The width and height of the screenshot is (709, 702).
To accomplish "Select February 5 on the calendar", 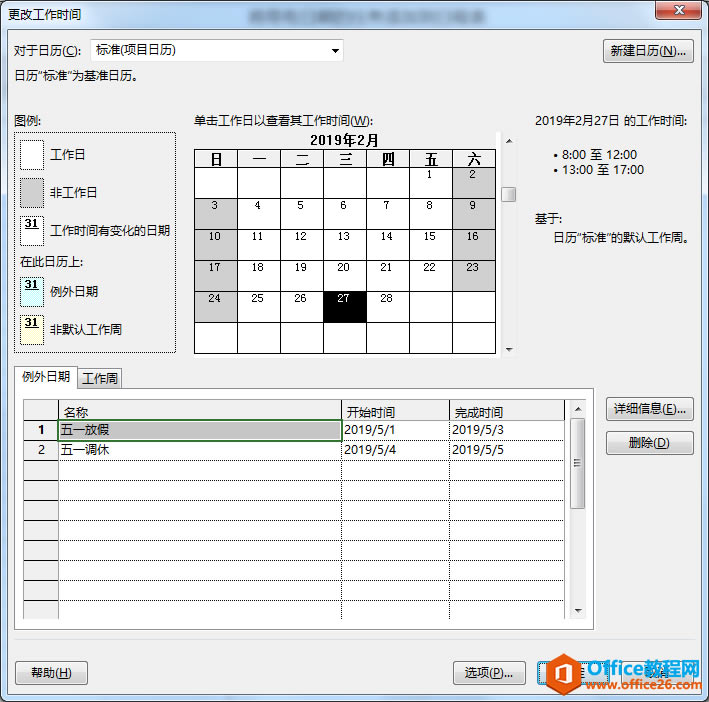I will tap(302, 214).
